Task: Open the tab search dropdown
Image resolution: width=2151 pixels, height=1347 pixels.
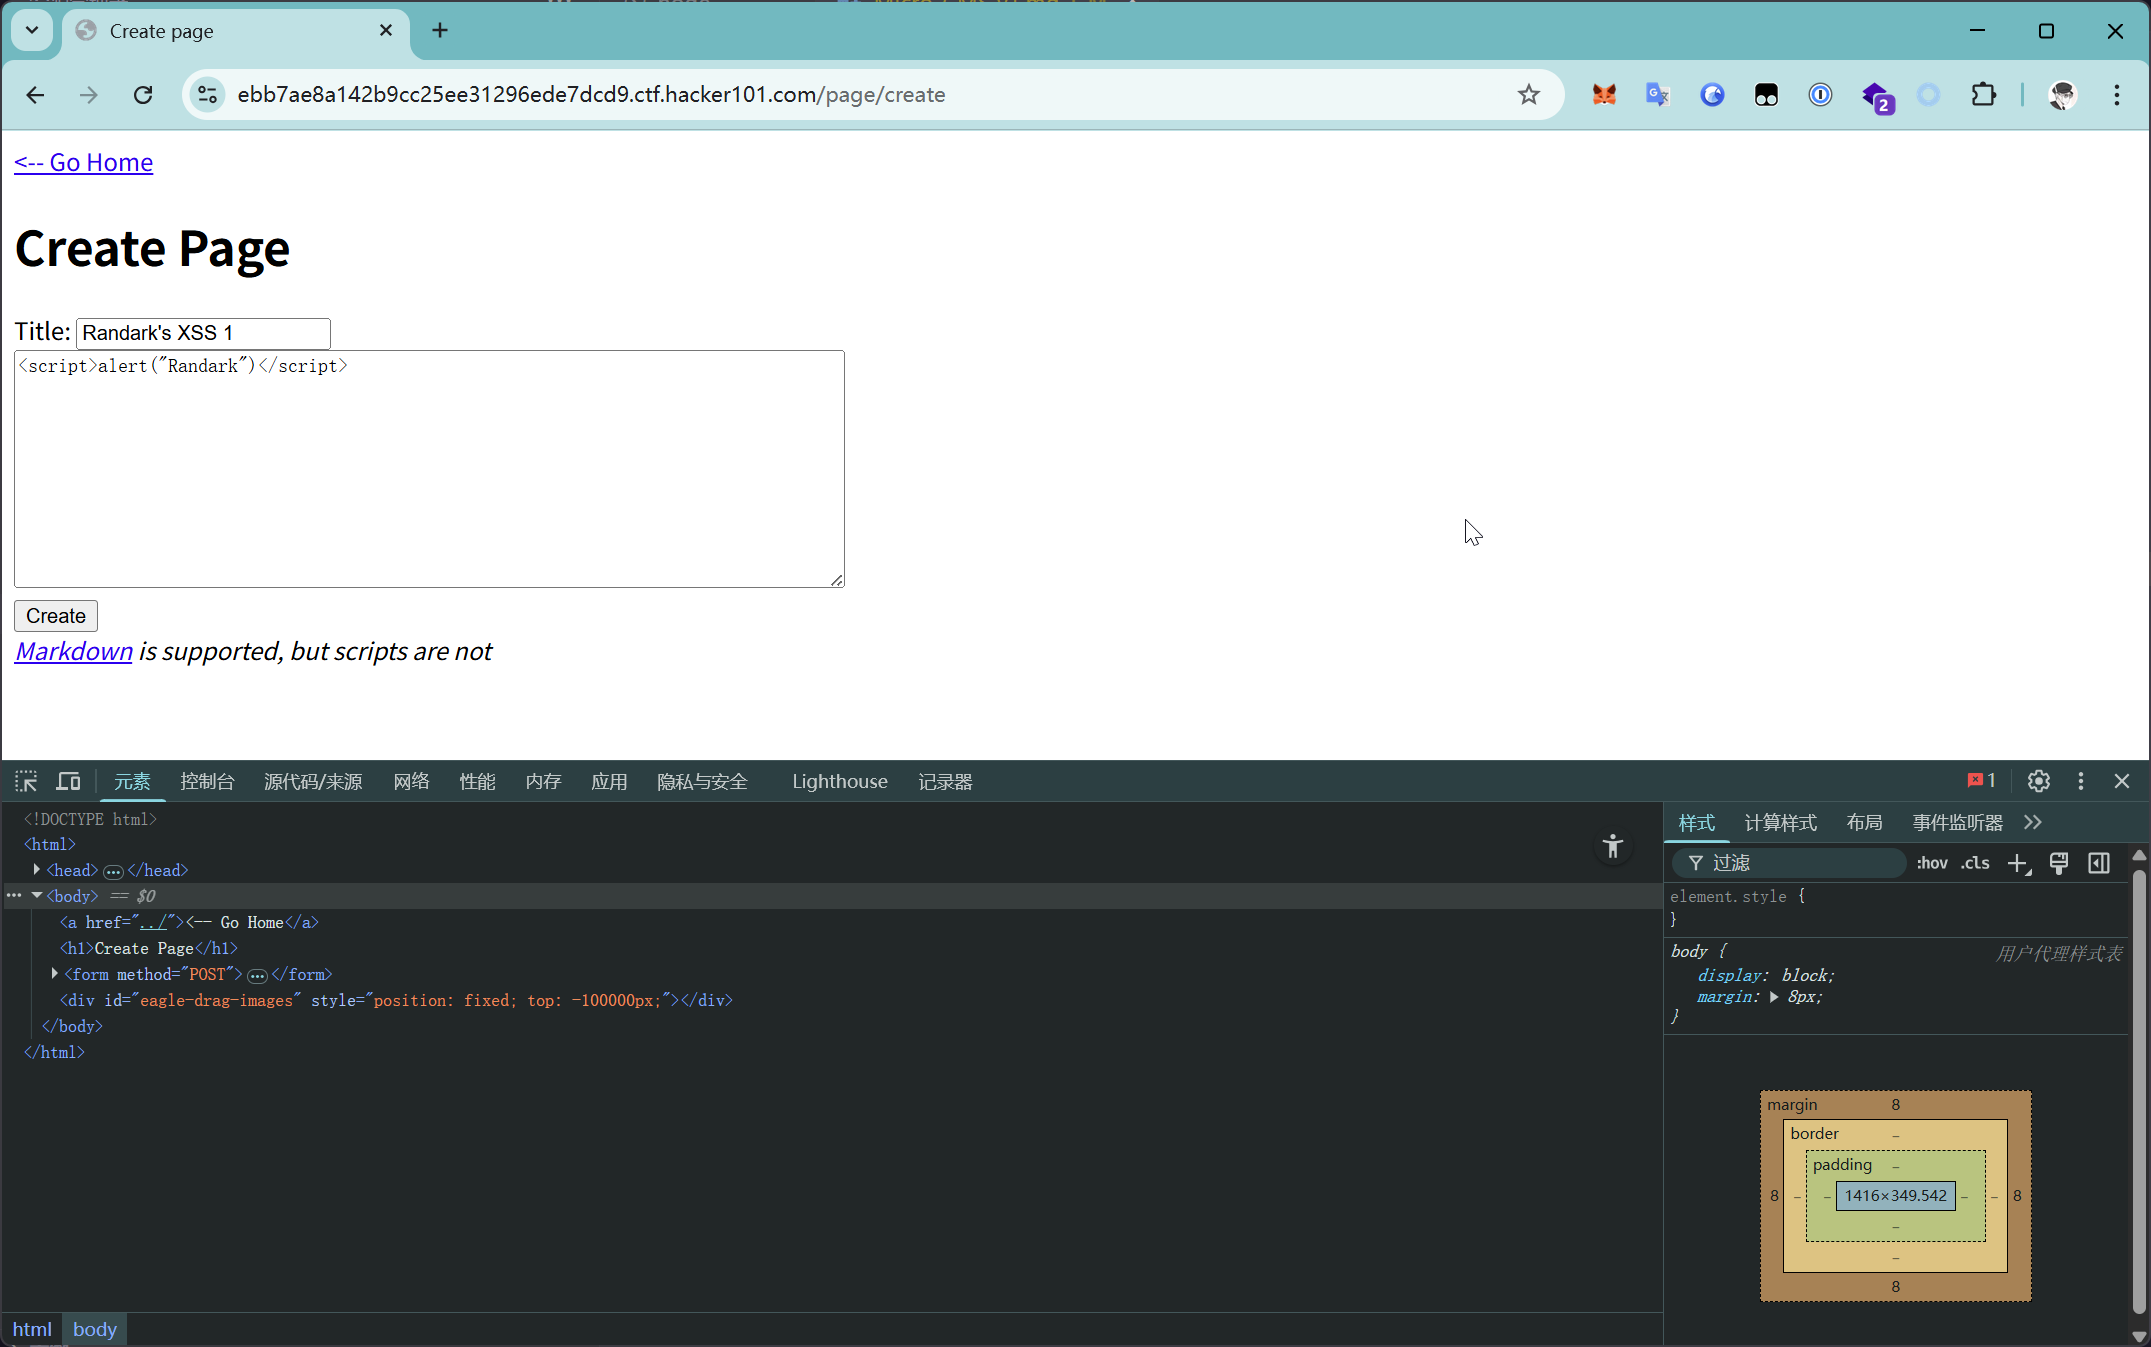Action: [32, 31]
